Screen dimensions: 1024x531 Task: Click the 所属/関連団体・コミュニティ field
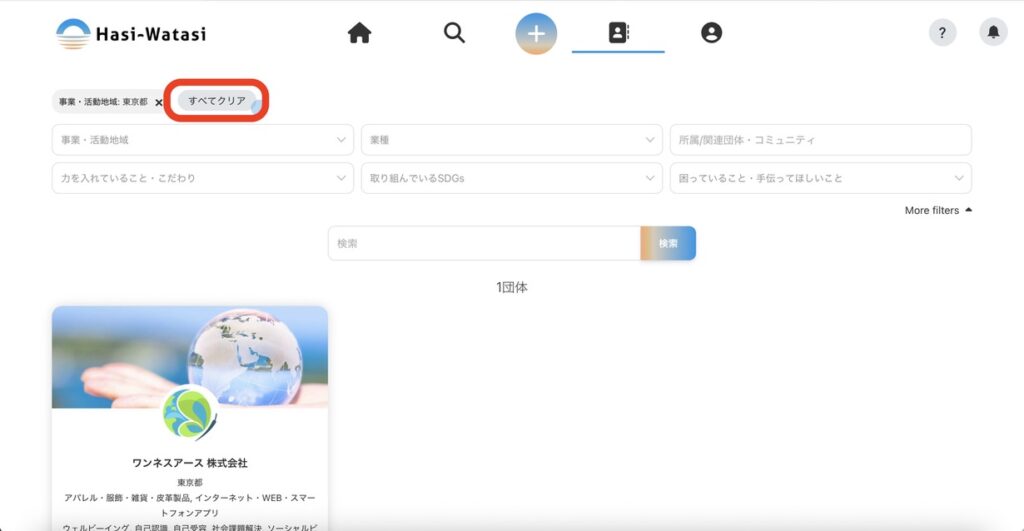click(820, 140)
